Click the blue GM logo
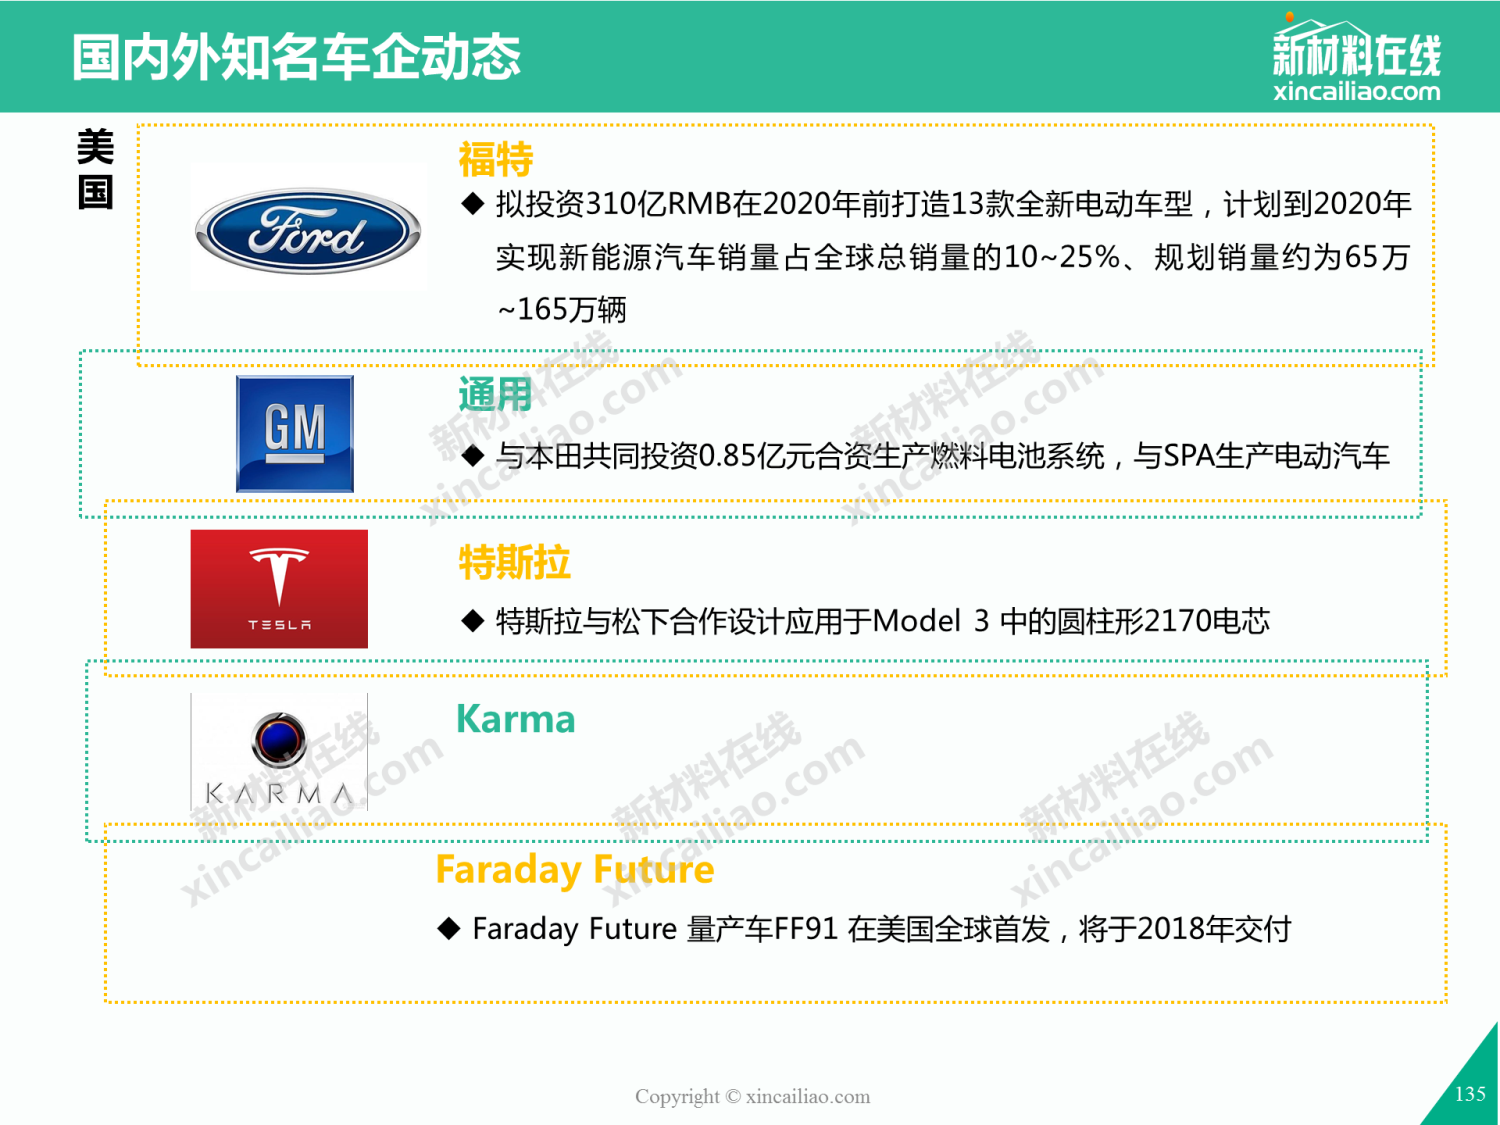The width and height of the screenshot is (1500, 1125). coord(295,434)
